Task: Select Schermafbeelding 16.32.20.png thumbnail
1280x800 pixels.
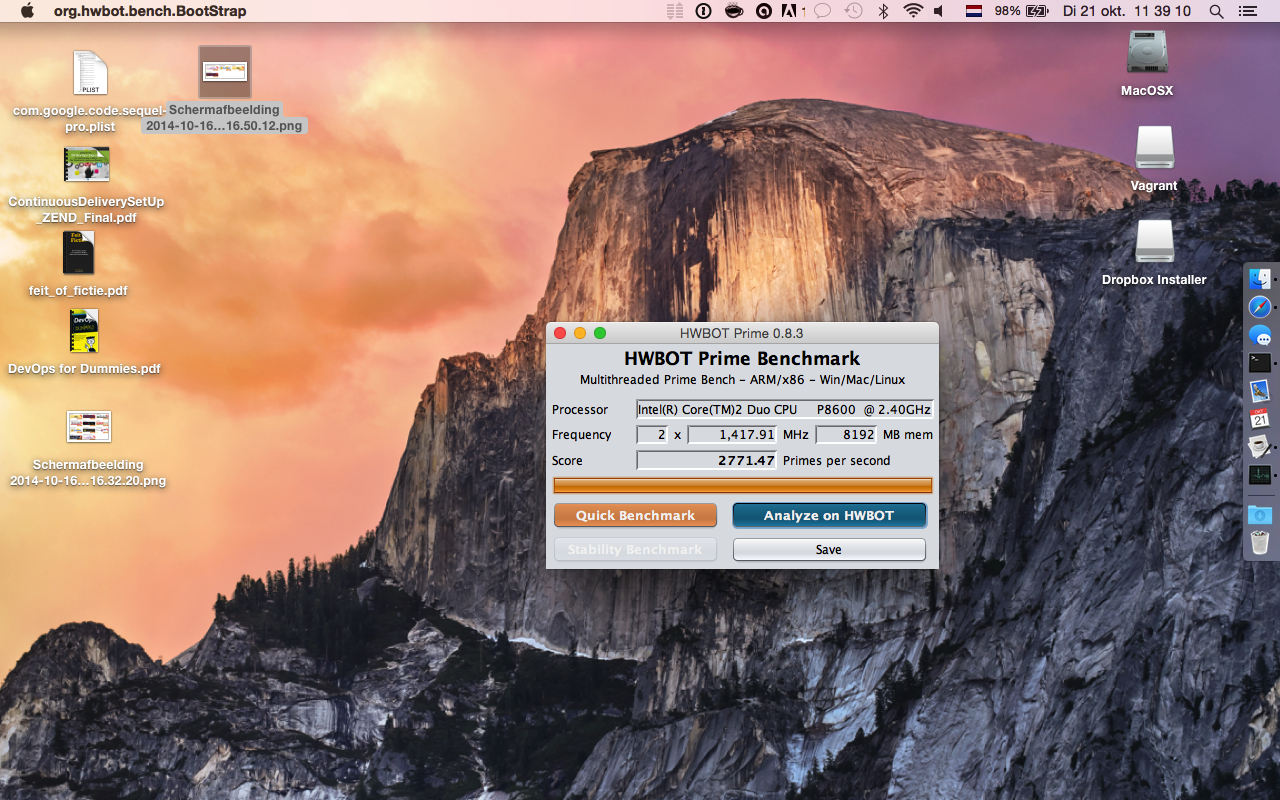Action: (x=88, y=427)
